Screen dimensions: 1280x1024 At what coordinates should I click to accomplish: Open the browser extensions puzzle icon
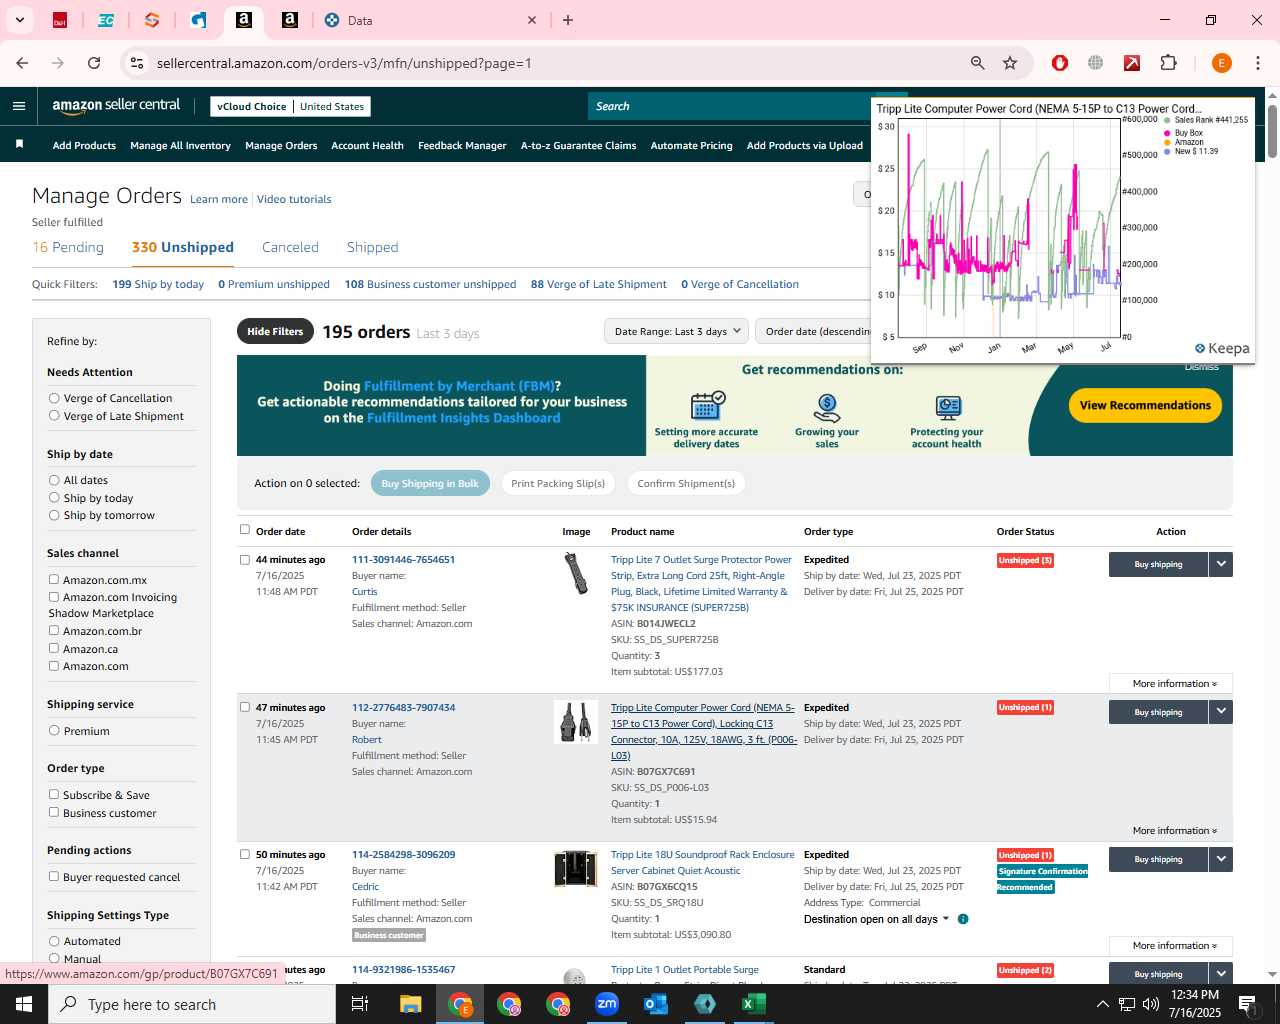pyautogui.click(x=1168, y=63)
